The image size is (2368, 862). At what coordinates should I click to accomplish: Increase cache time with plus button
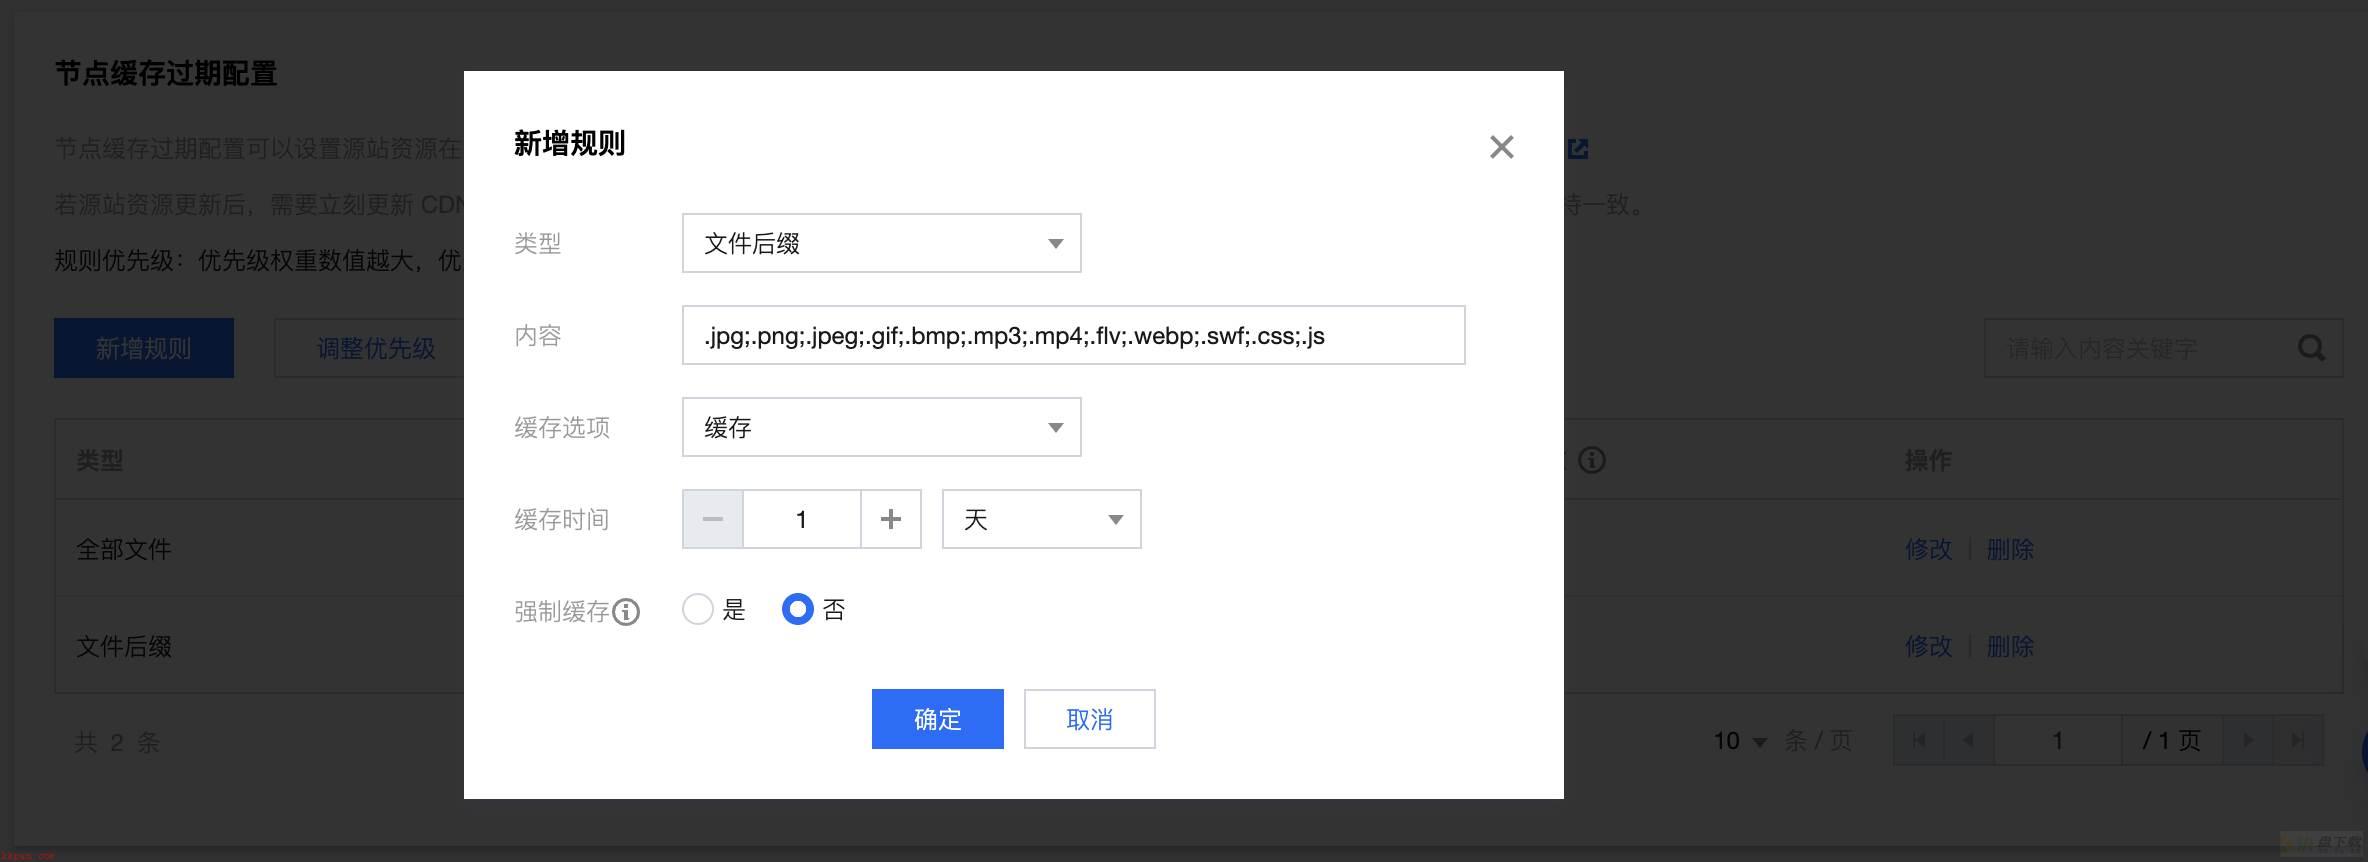pos(890,519)
